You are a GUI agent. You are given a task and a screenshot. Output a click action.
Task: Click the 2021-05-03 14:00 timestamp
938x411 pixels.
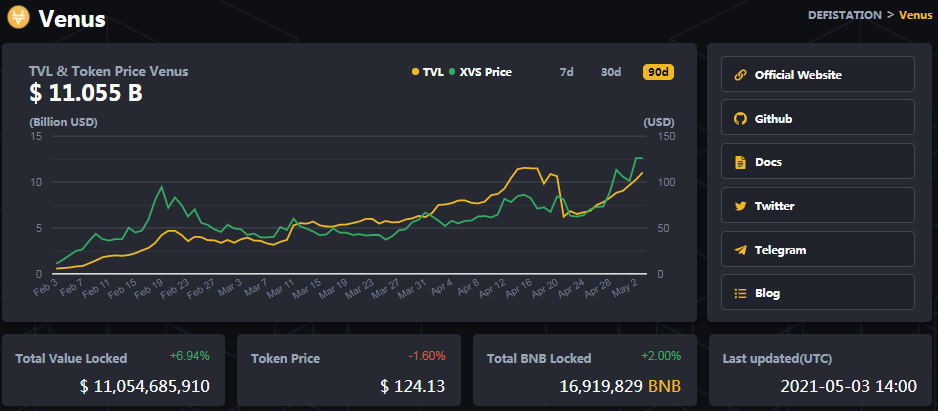(848, 386)
